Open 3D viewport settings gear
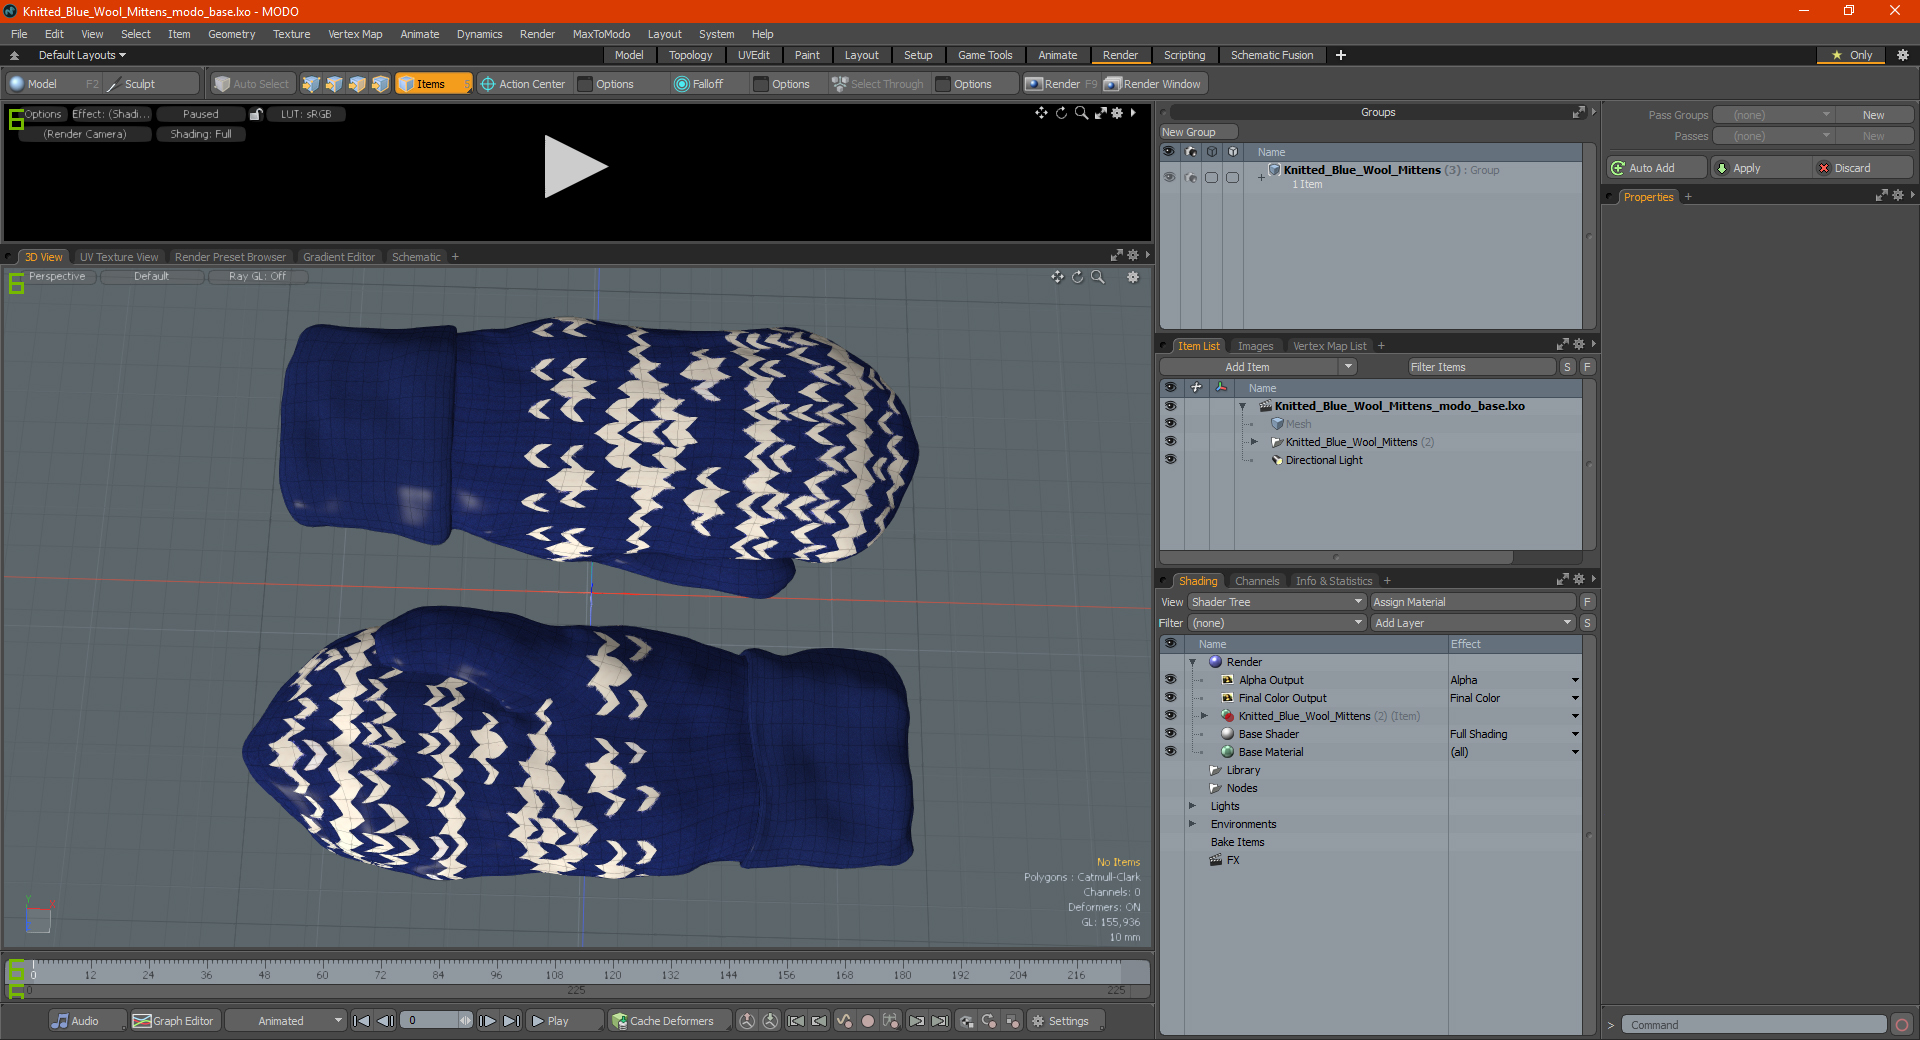This screenshot has width=1920, height=1040. (x=1133, y=277)
